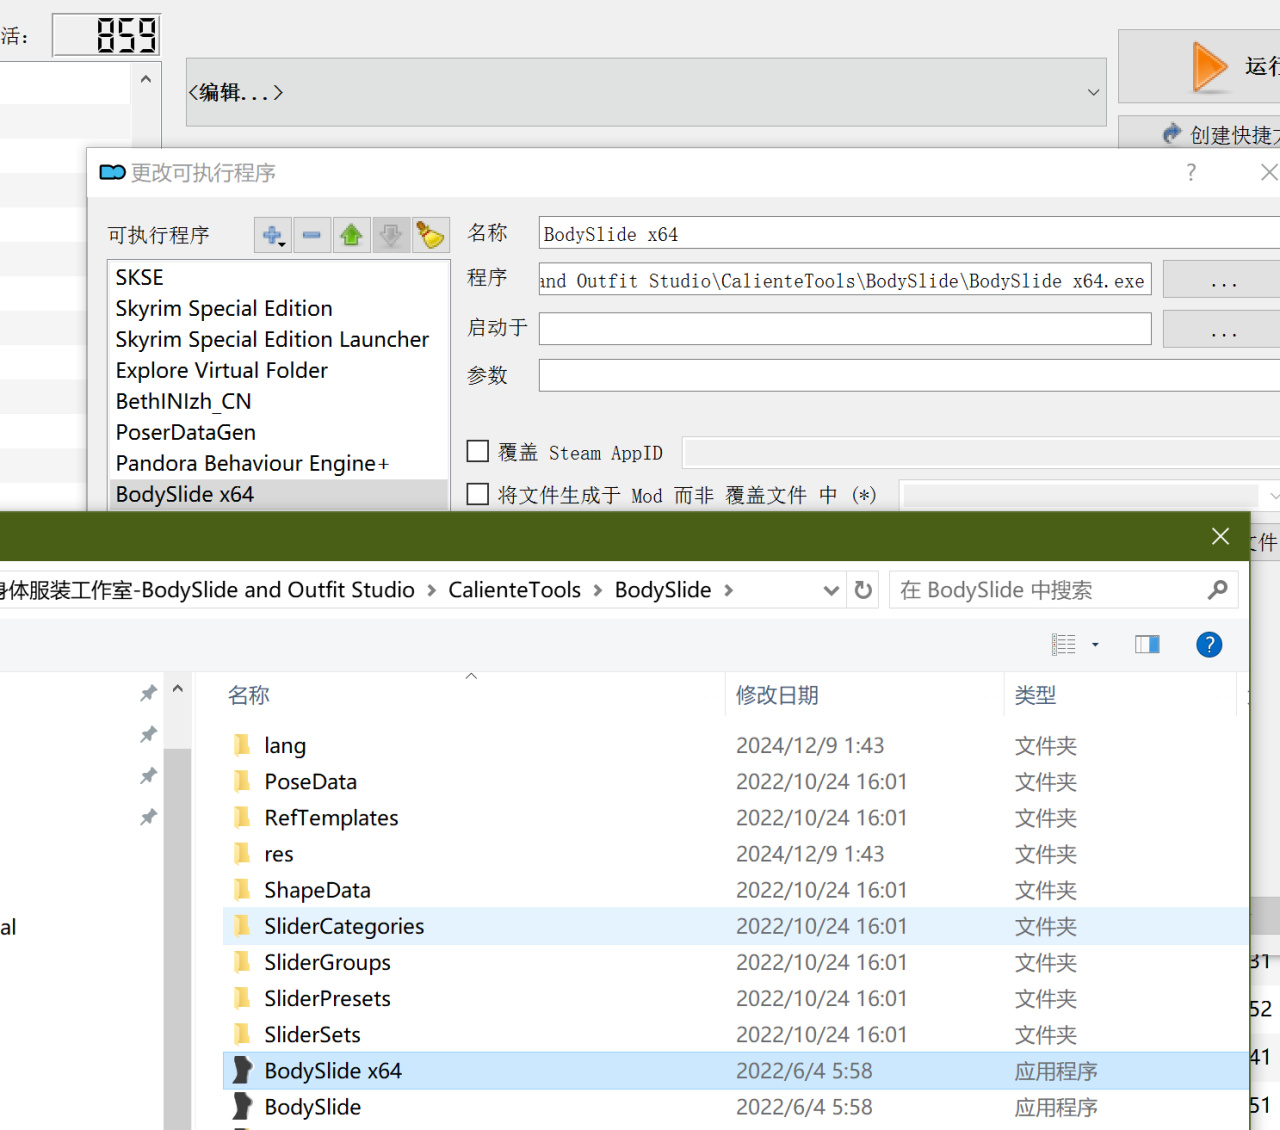Click the 程序 path field
The width and height of the screenshot is (1280, 1130).
click(845, 280)
